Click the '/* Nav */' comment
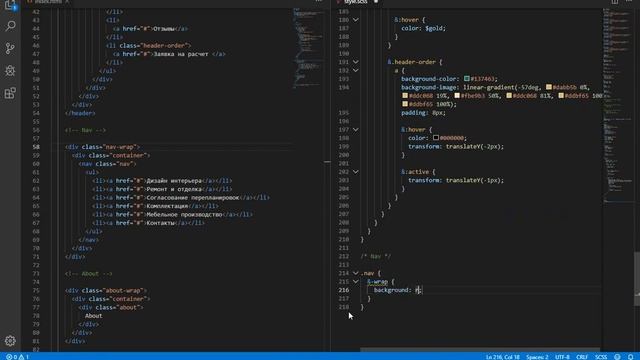This screenshot has height=360, width=640. pyautogui.click(x=376, y=256)
